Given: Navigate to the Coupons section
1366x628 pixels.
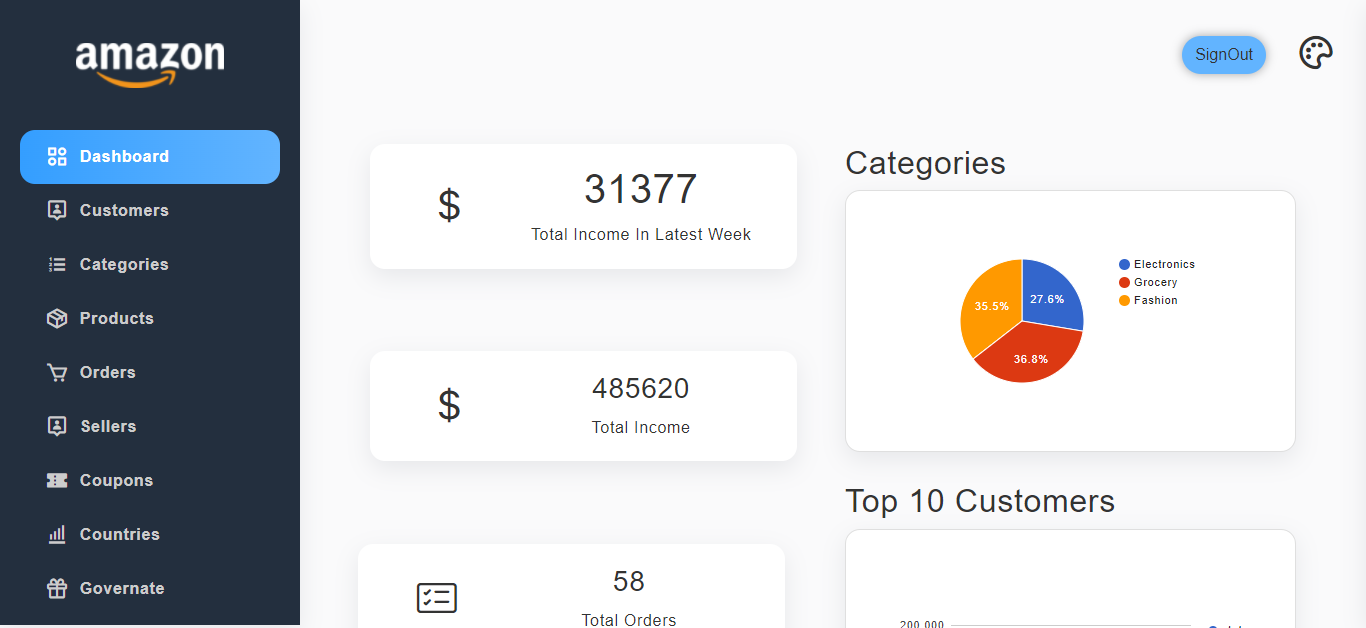Looking at the screenshot, I should pyautogui.click(x=116, y=481).
